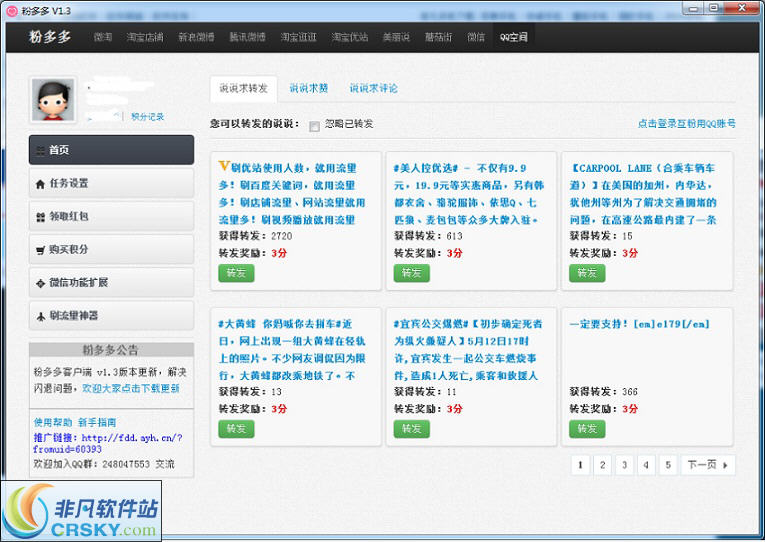The image size is (765, 542).
Task: Open 微信功能扩展 in the sidebar
Action: (x=111, y=282)
